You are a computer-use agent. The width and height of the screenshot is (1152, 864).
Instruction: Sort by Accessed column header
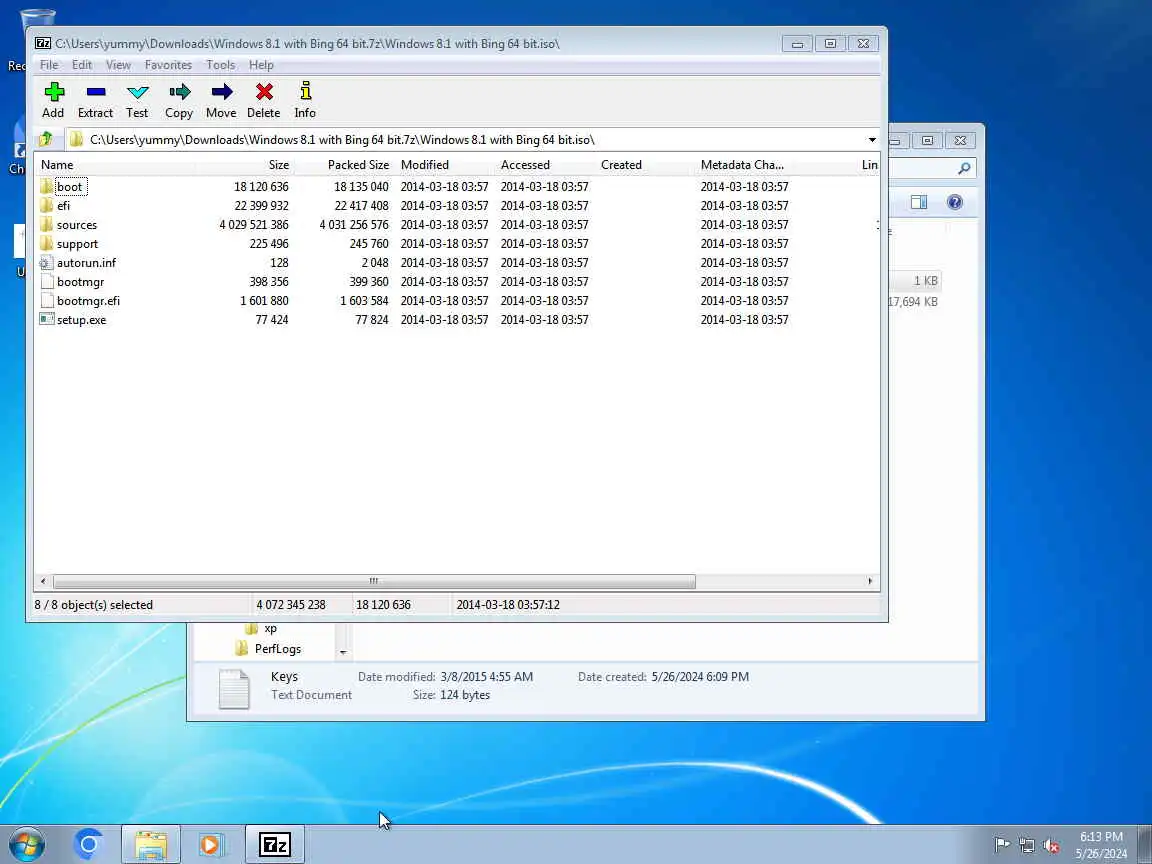(545, 165)
